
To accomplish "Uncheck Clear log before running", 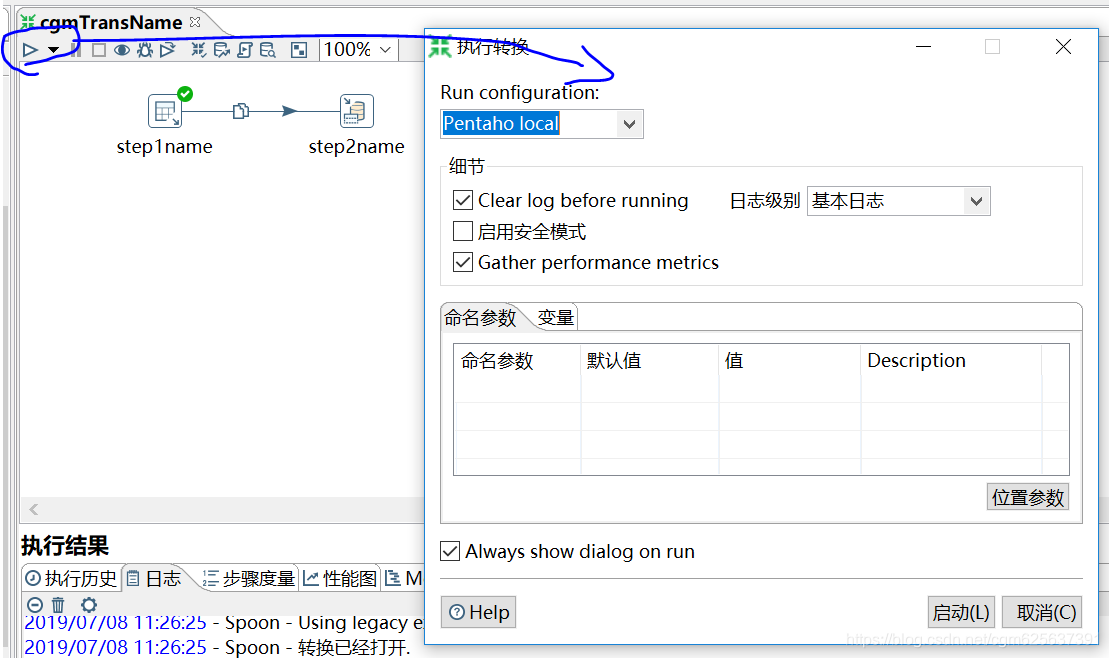I will (462, 200).
